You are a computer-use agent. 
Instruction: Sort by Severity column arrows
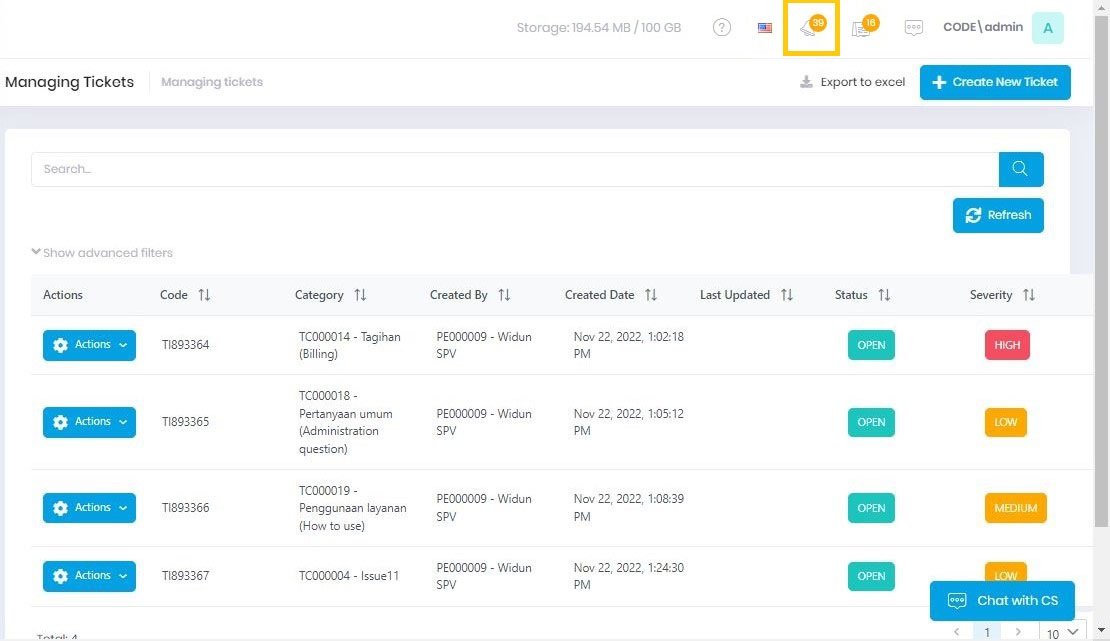point(1029,295)
